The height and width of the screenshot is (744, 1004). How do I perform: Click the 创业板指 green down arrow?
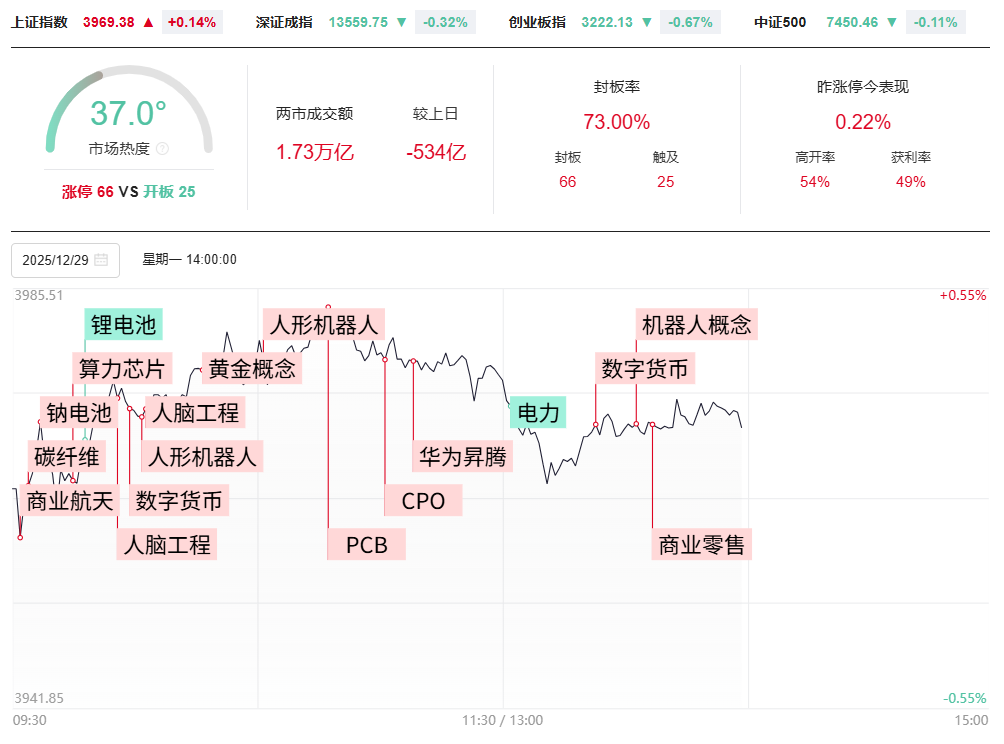coord(645,22)
